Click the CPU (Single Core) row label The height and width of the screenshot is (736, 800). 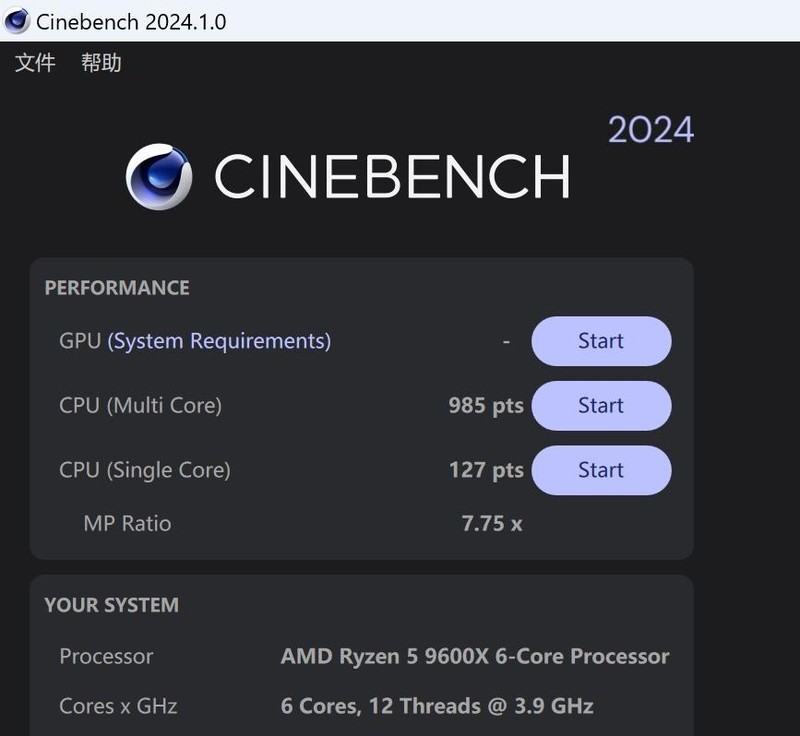click(x=146, y=469)
